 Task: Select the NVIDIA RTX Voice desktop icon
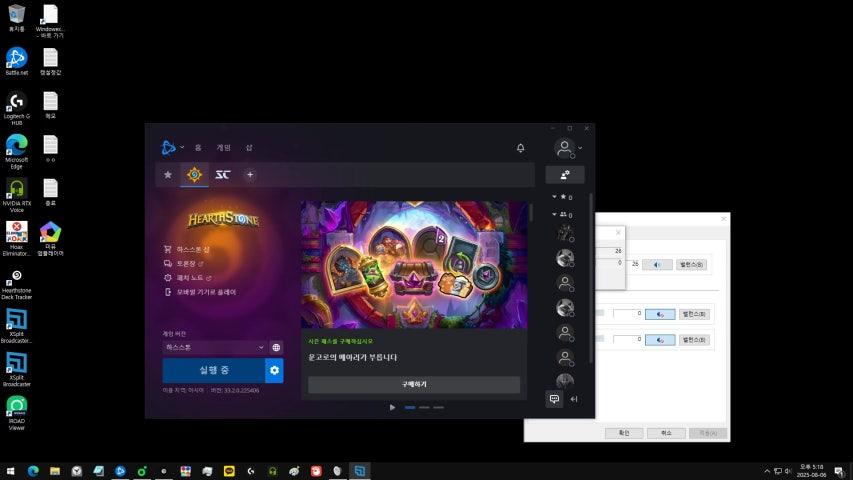(17, 195)
